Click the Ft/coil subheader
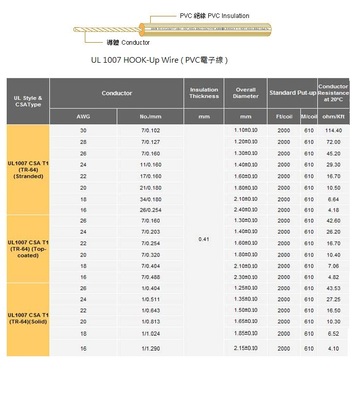This screenshot has width=360, height=403. (284, 117)
